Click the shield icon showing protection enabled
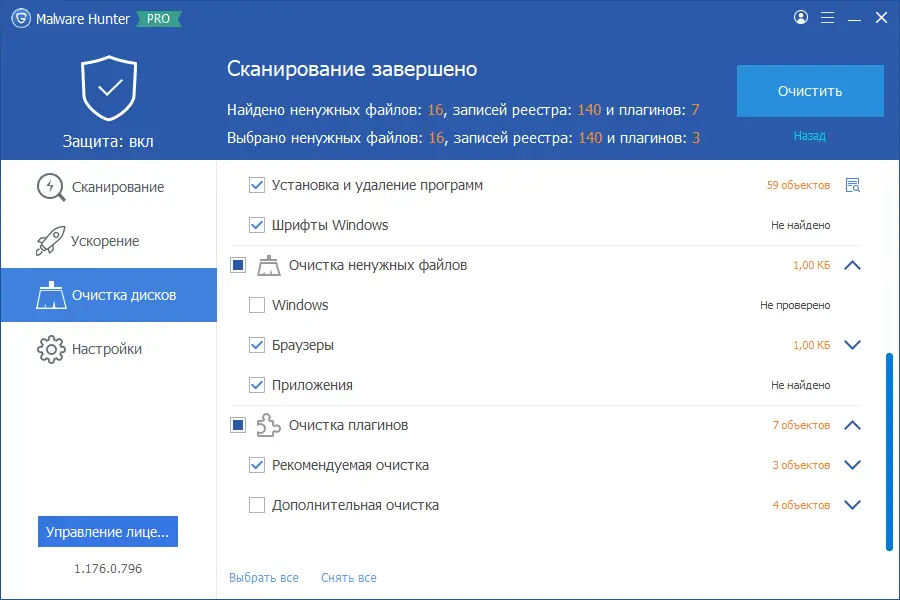 click(x=107, y=88)
